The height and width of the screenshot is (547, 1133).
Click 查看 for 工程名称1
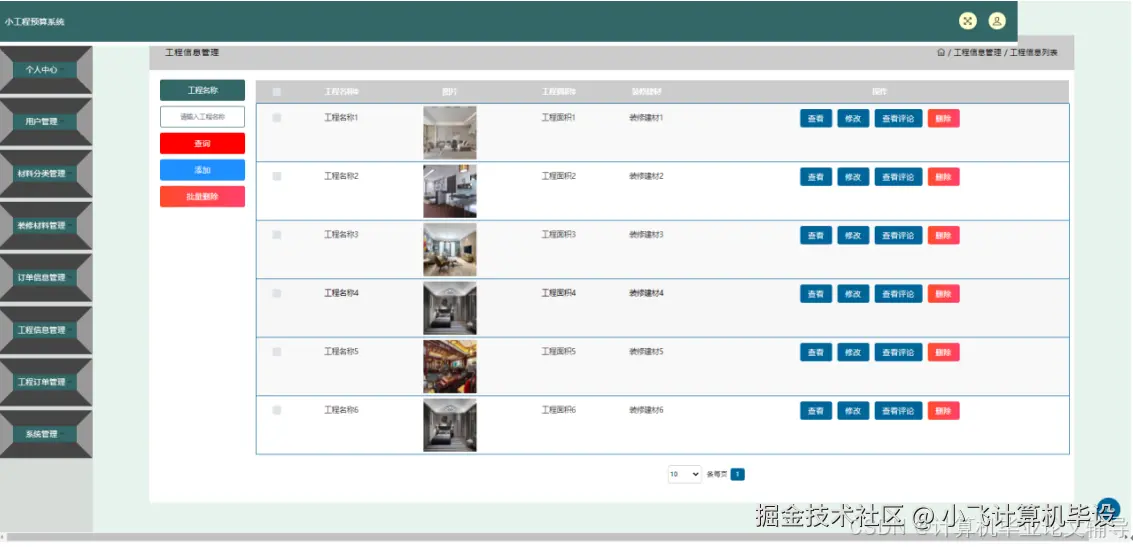click(816, 119)
